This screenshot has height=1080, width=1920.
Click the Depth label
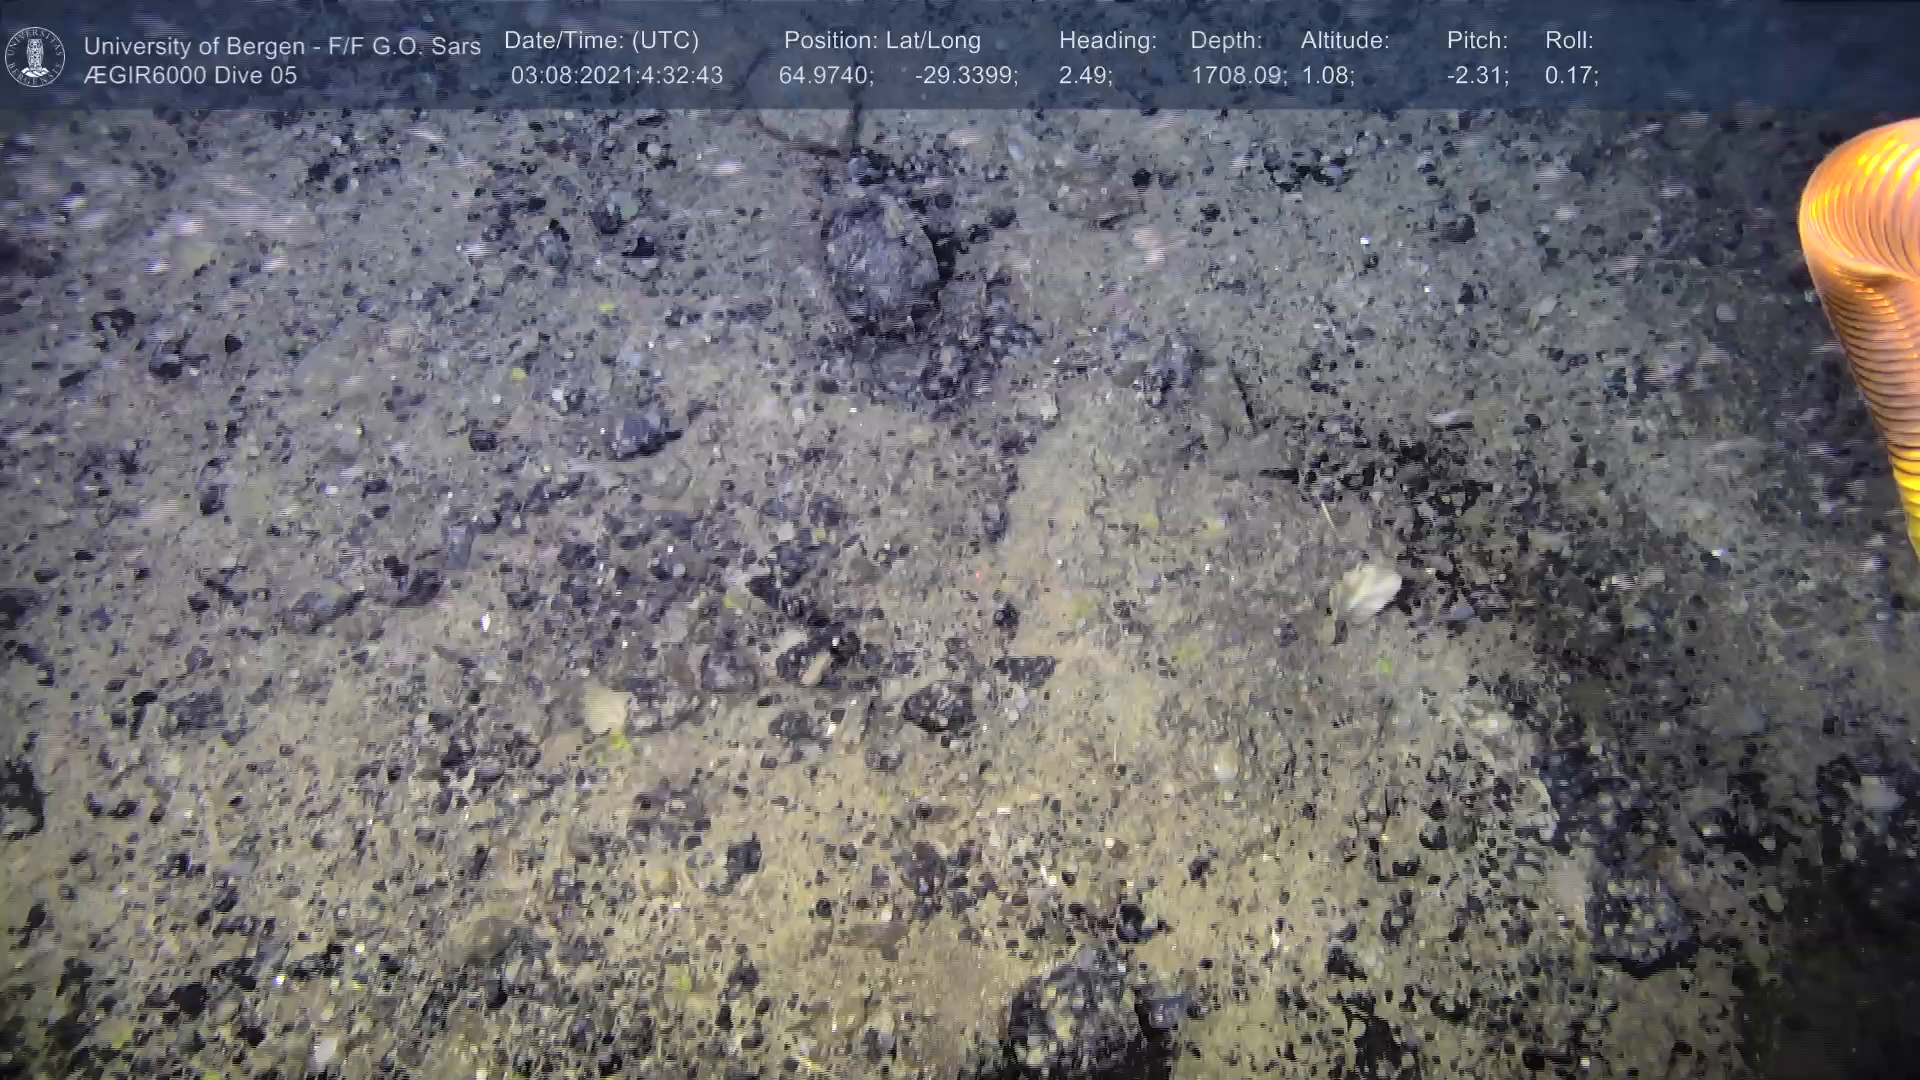(x=1226, y=41)
